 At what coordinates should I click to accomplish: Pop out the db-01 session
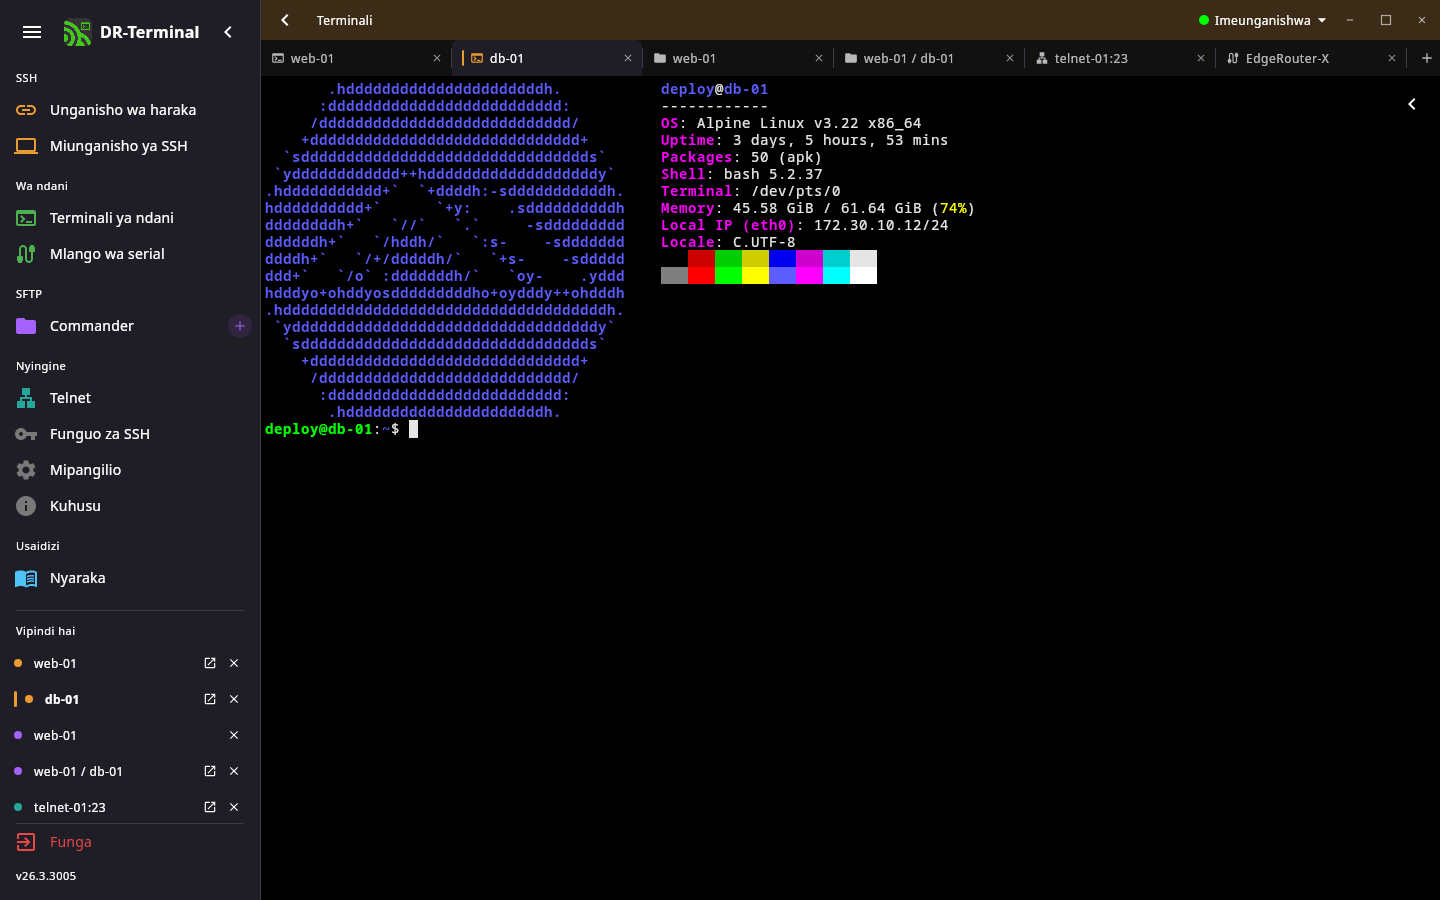[210, 699]
